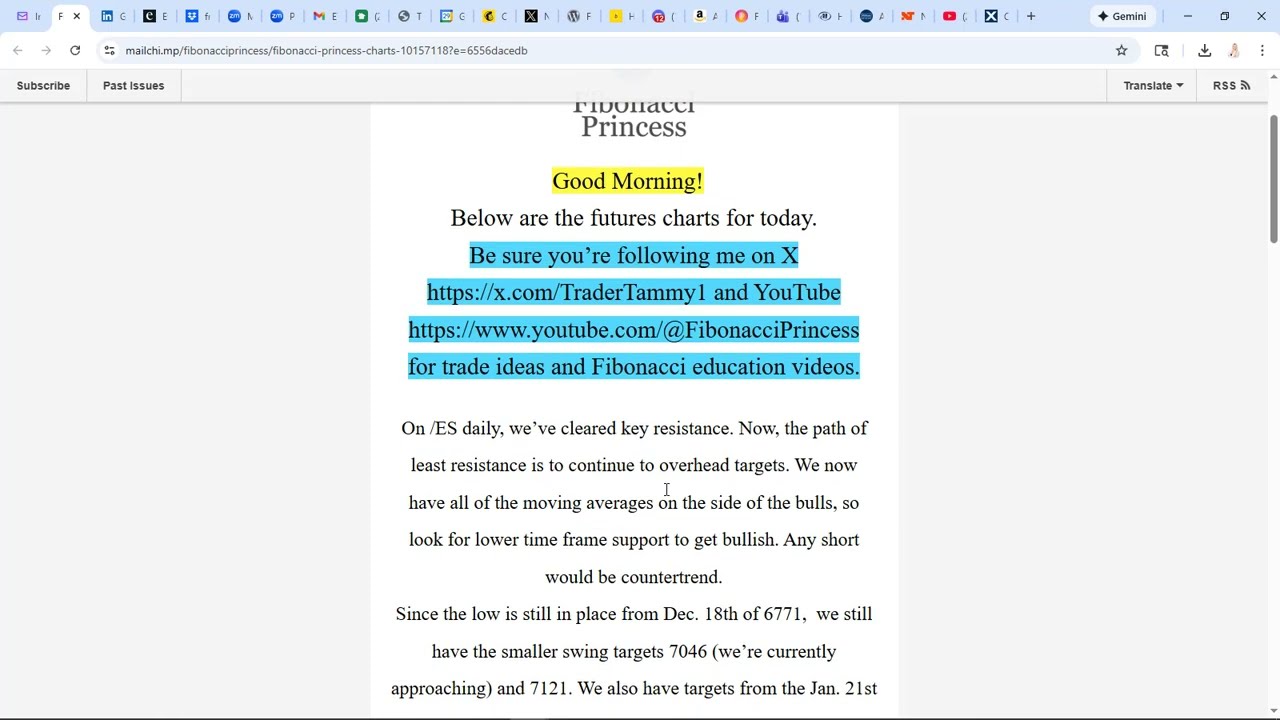Switch to the Dropbox tab
Image resolution: width=1280 pixels, height=720 pixels.
[x=198, y=16]
